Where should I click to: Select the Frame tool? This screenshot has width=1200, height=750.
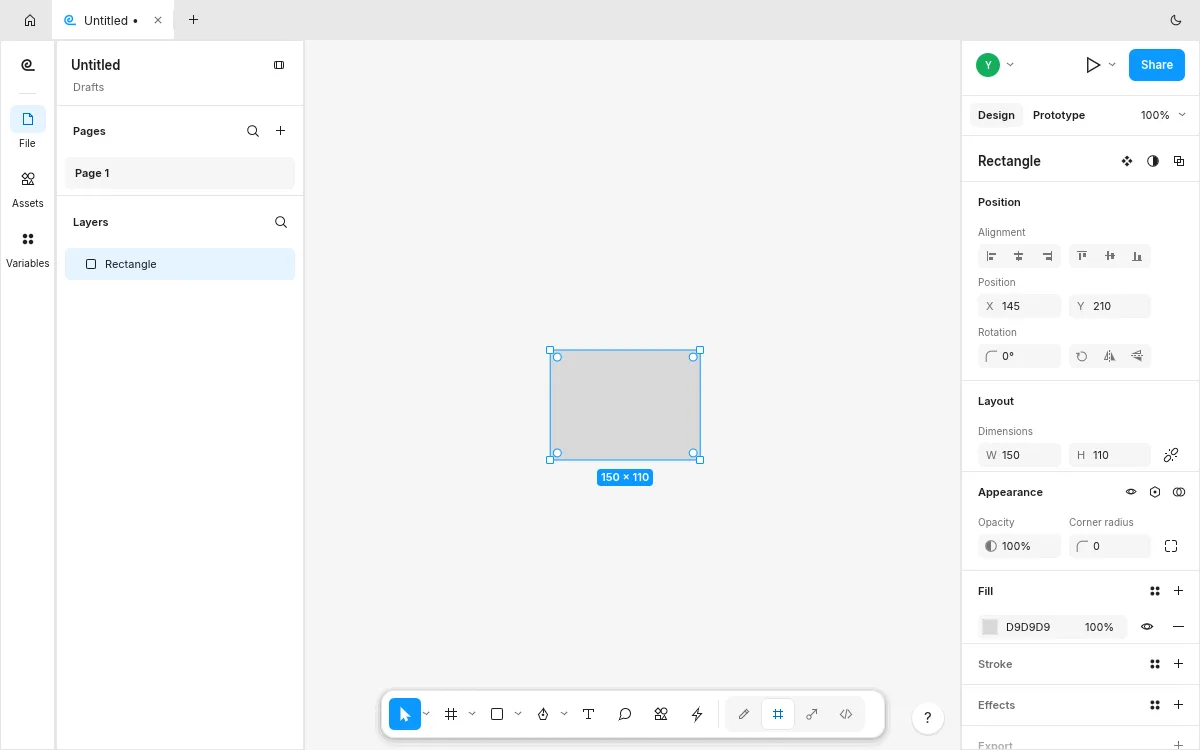click(x=451, y=714)
